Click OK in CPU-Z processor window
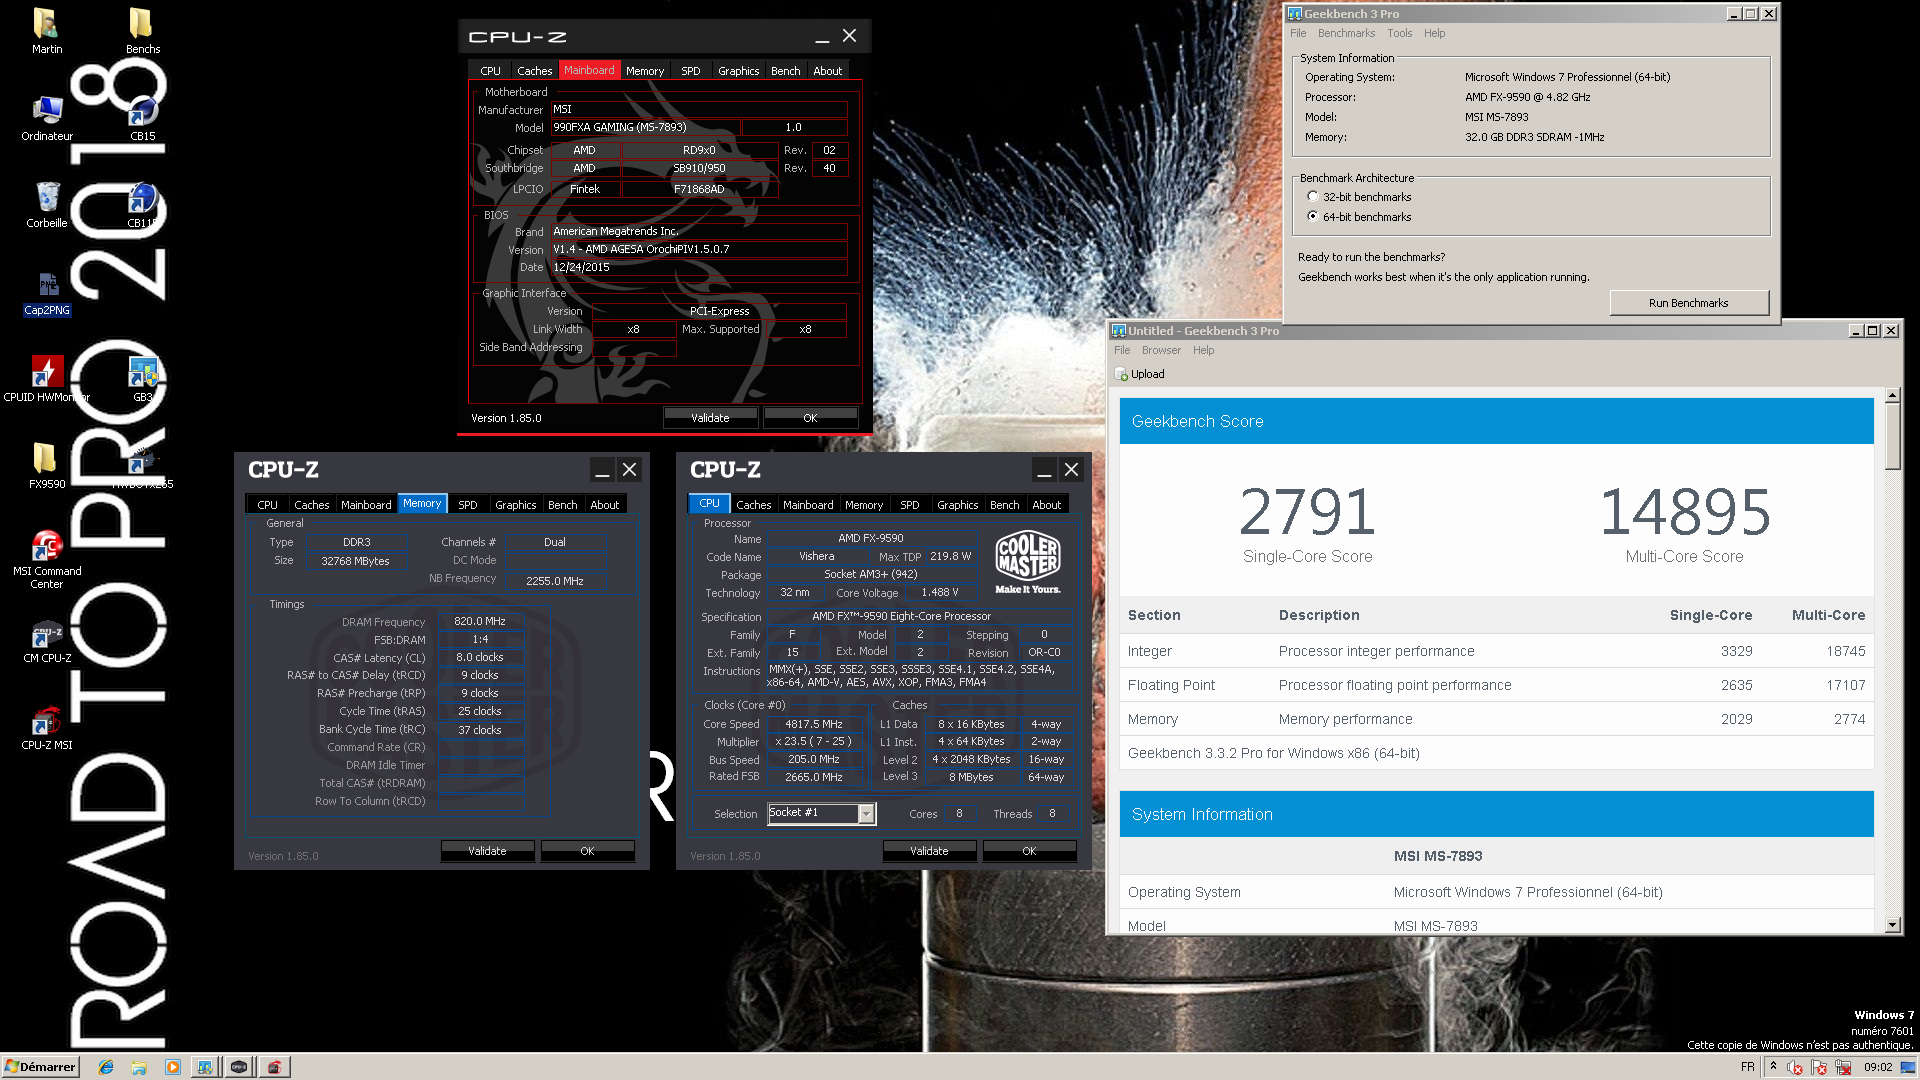This screenshot has width=1920, height=1080. coord(1029,851)
